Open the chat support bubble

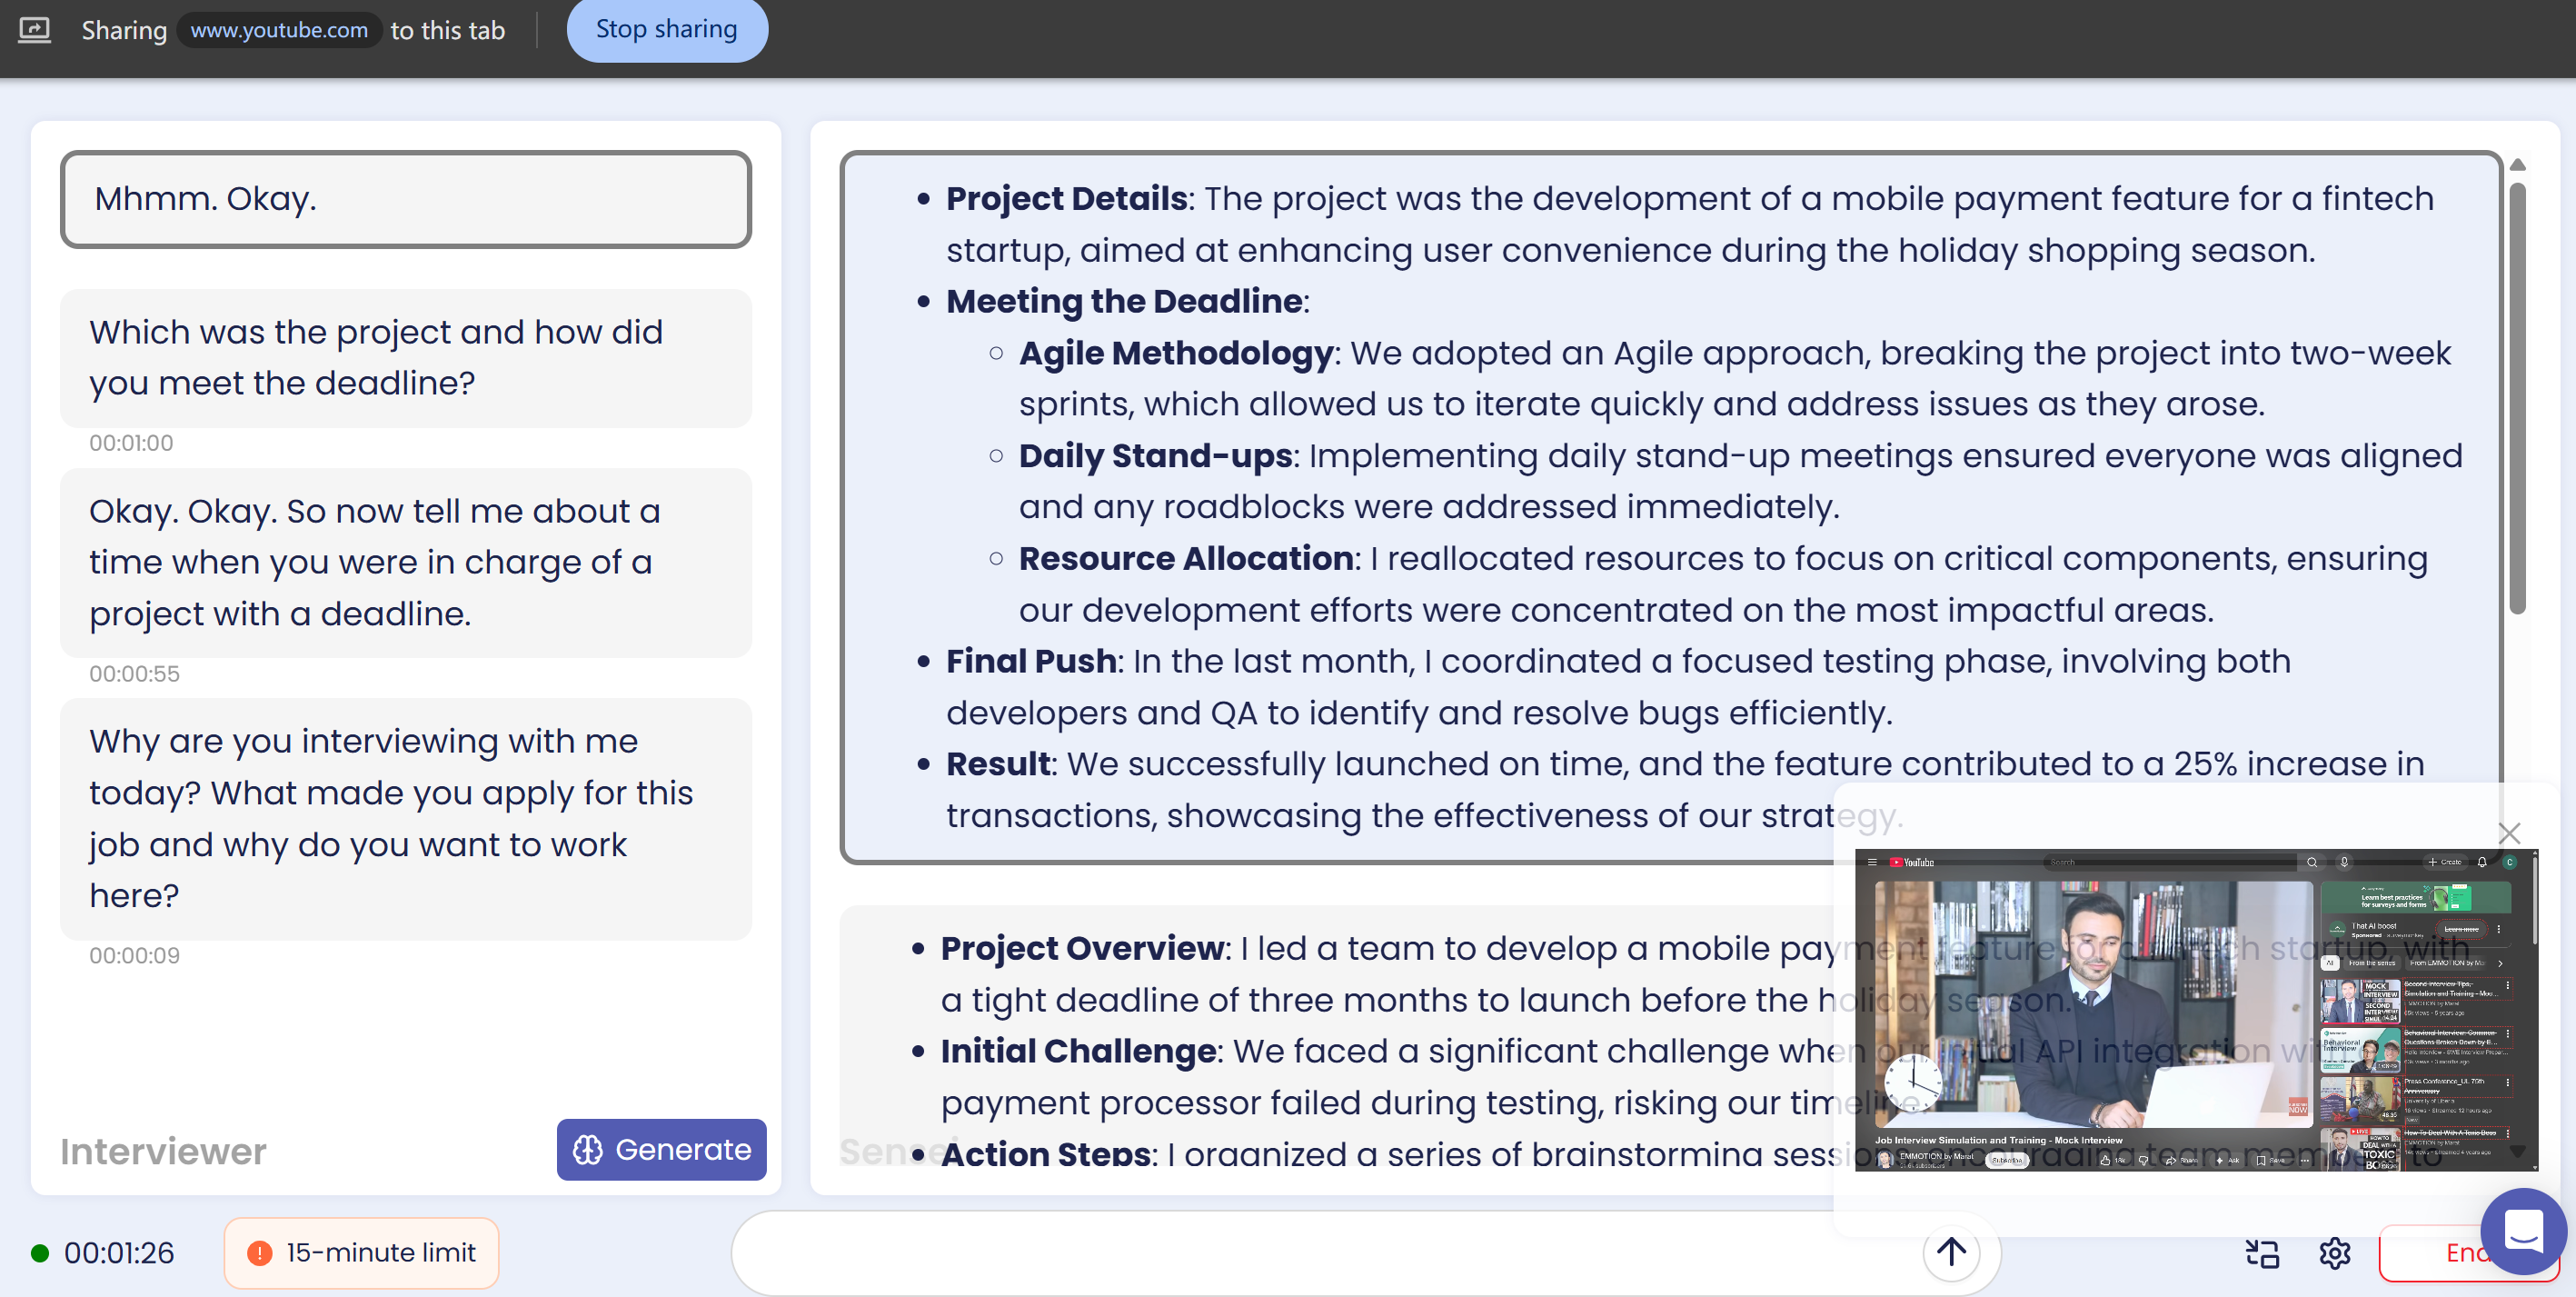[x=2522, y=1230]
